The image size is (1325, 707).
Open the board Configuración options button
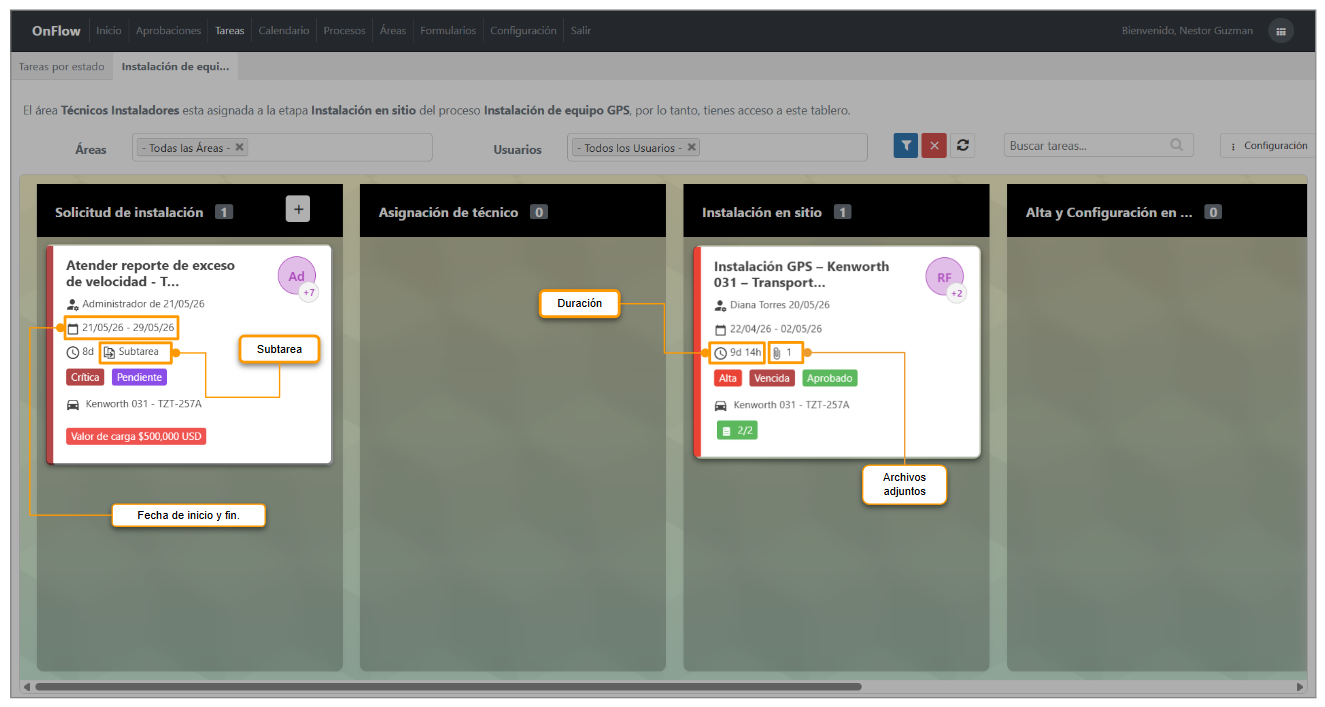(x=1268, y=146)
